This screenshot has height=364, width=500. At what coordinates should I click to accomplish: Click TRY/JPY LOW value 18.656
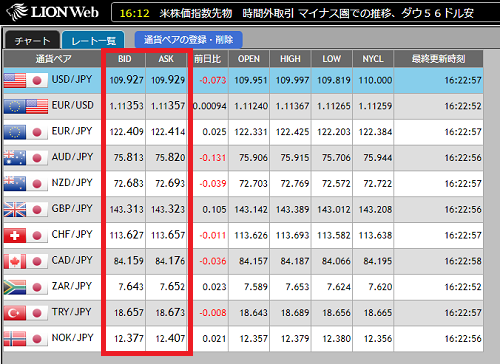pyautogui.click(x=336, y=313)
